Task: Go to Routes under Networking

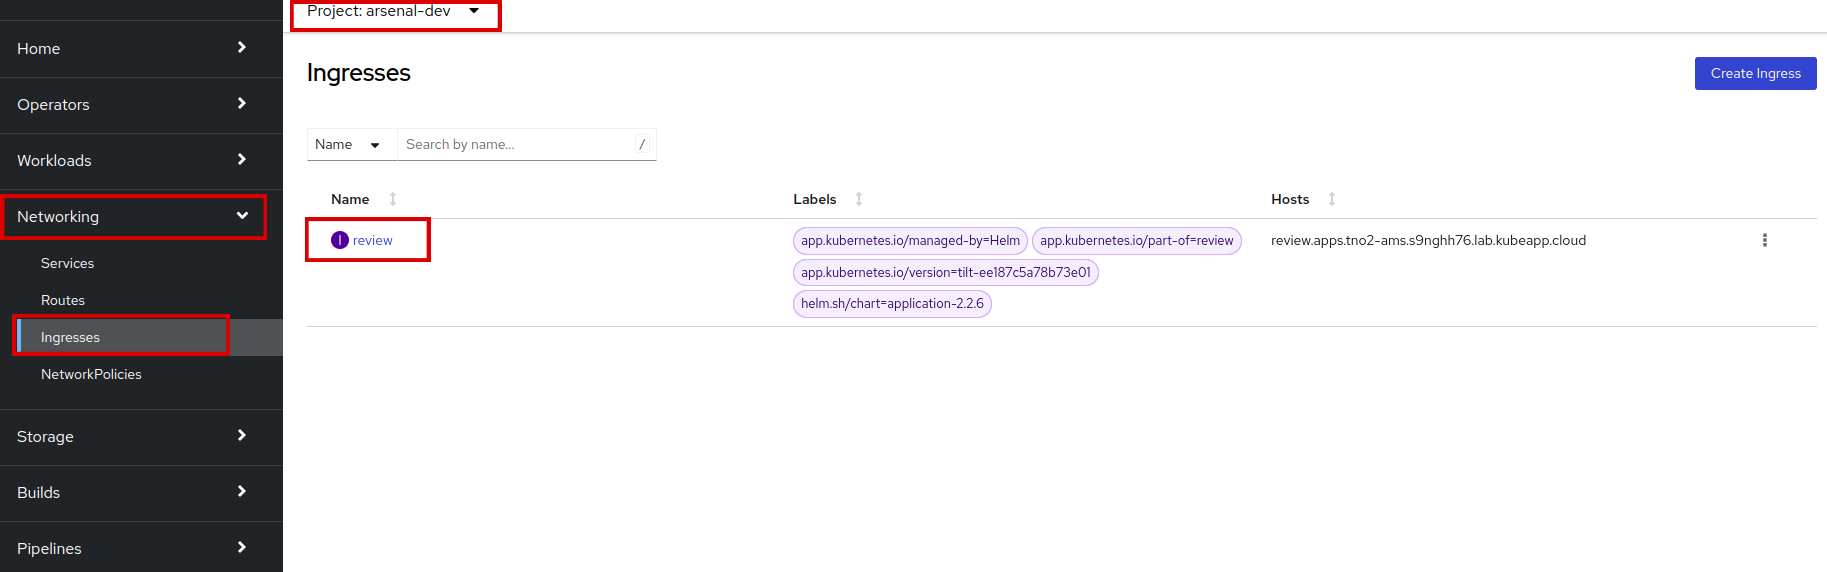Action: pos(63,300)
